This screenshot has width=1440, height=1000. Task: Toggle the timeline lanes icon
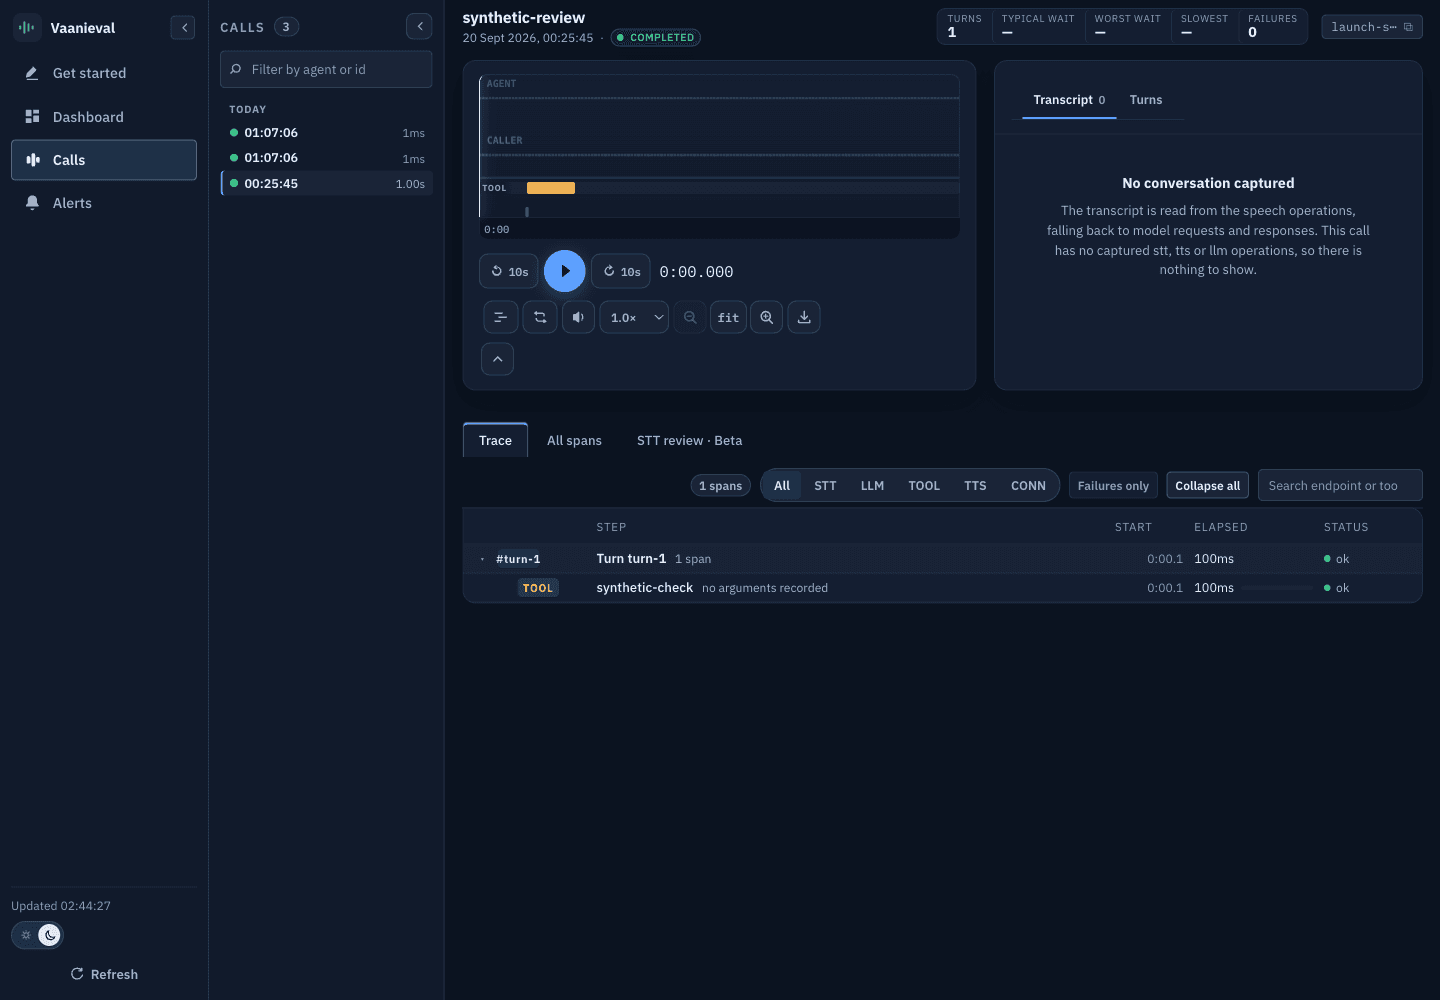[x=500, y=317]
